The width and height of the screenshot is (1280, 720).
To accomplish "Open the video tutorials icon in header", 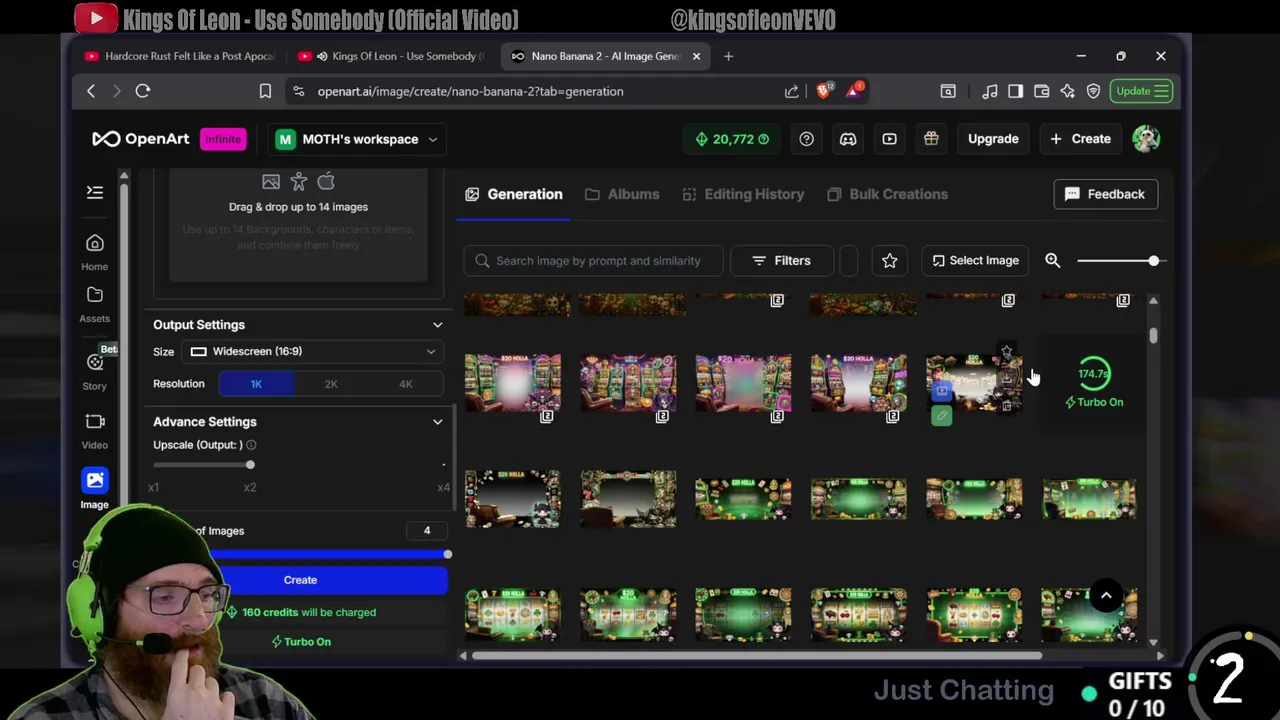I will click(889, 139).
